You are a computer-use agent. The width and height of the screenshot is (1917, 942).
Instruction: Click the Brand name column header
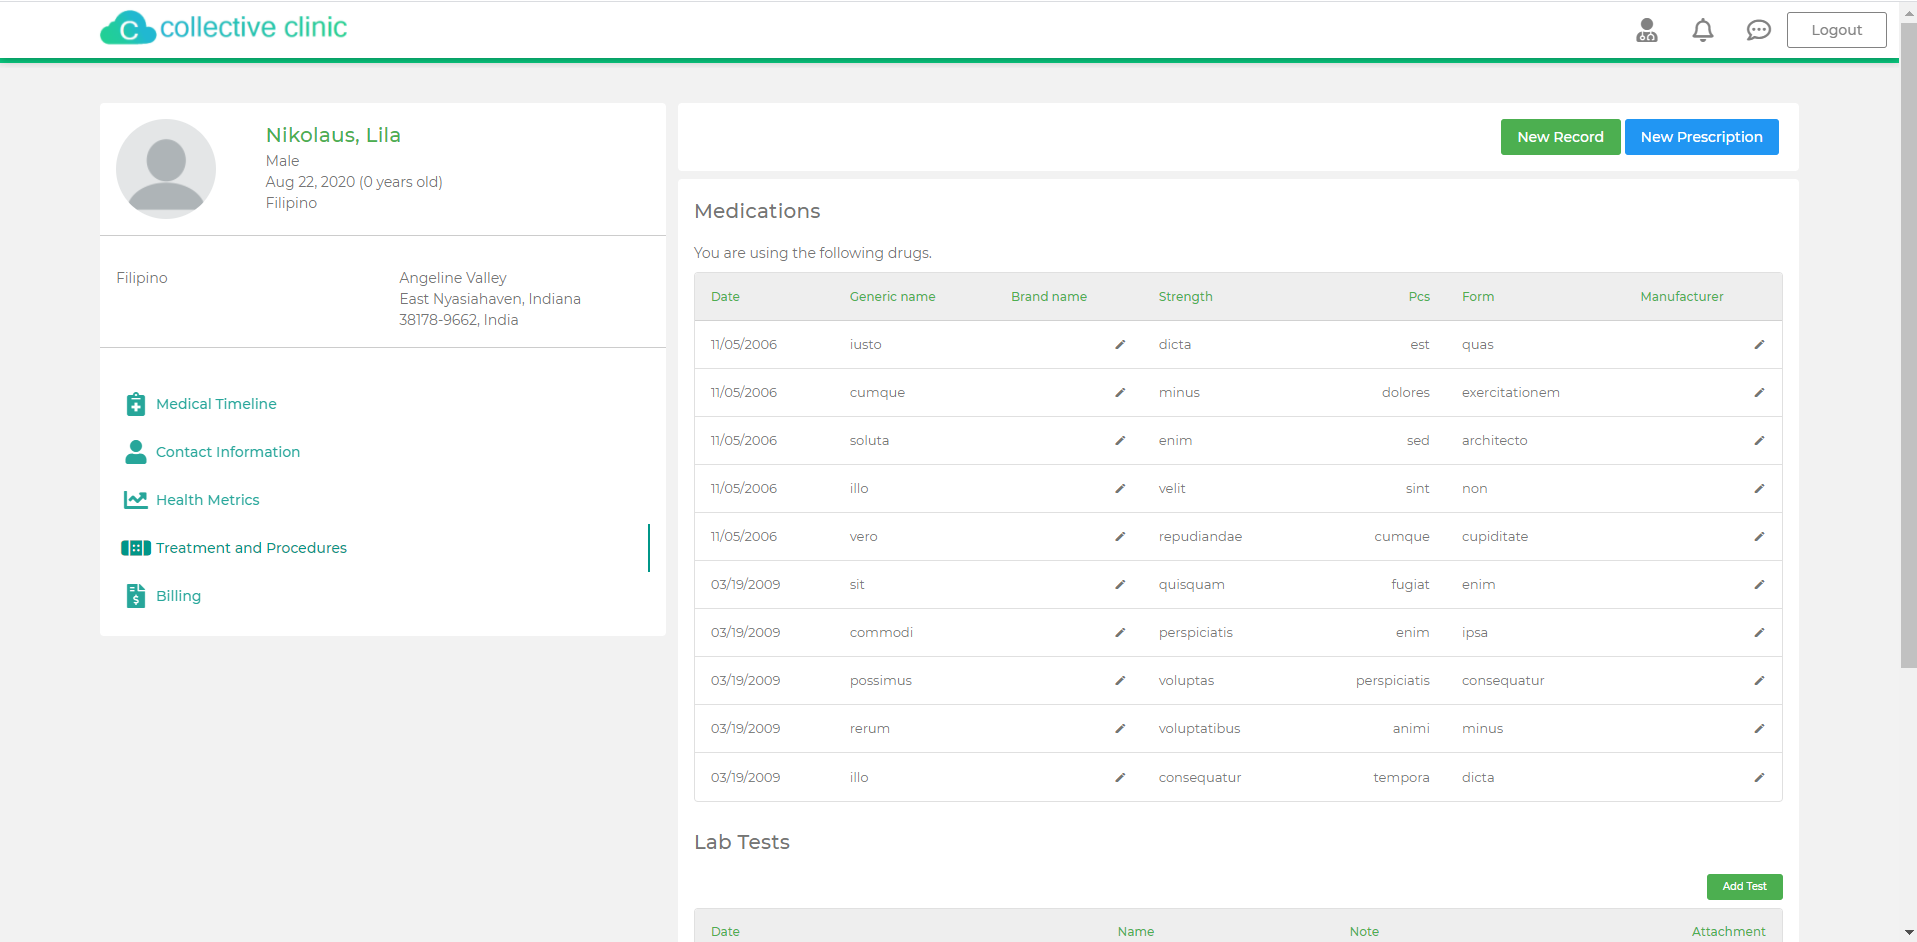coord(1048,297)
